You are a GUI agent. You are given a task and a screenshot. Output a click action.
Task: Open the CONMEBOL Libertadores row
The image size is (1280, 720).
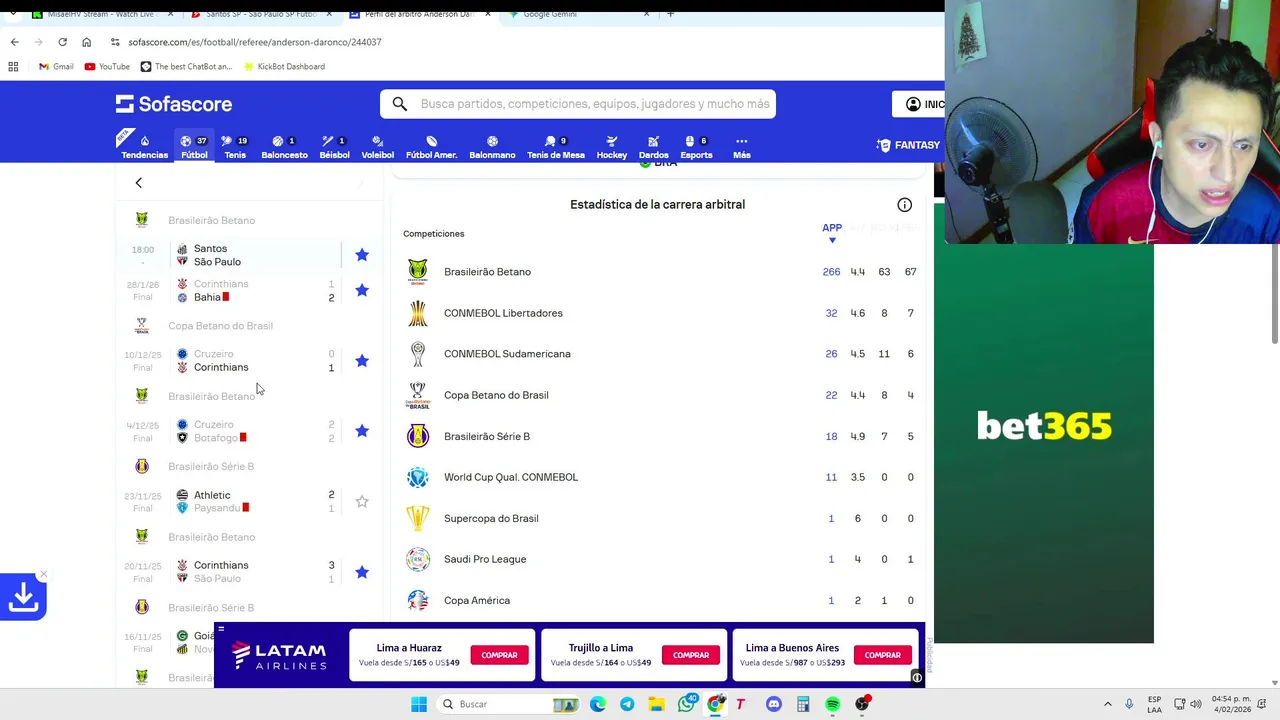click(660, 313)
